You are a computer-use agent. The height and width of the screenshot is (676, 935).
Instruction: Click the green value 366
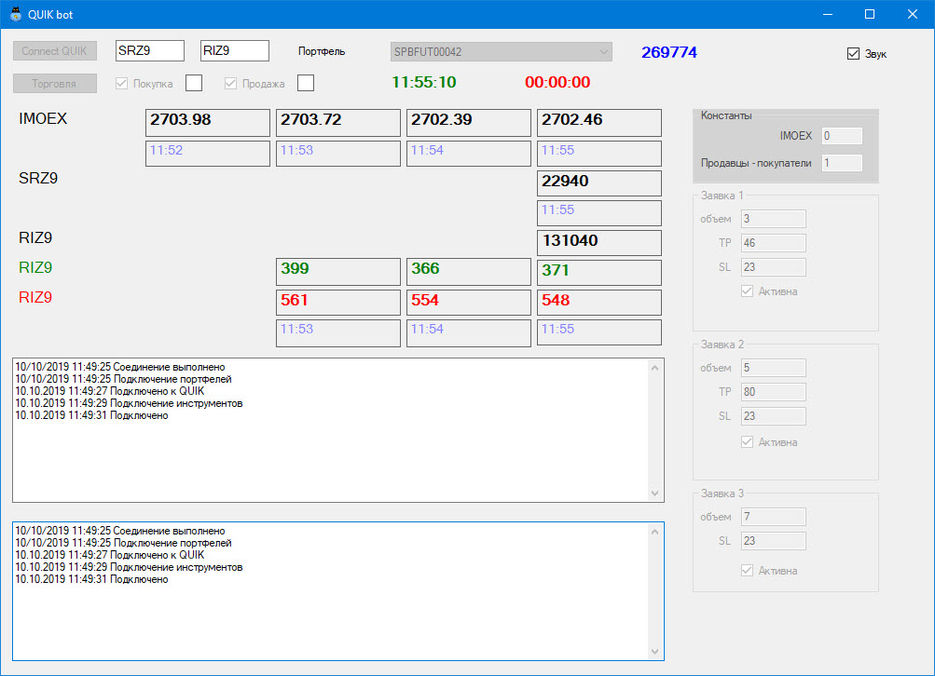coord(469,272)
